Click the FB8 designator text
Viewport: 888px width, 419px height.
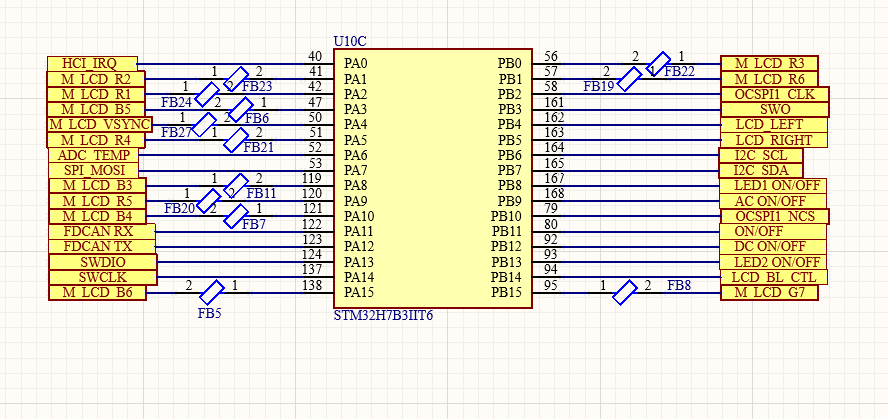pos(679,286)
